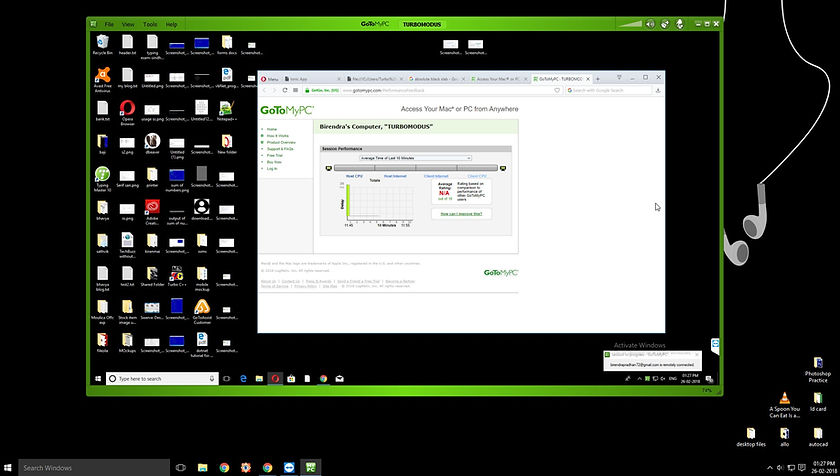Open the filezilla icon on remote desktop
The height and width of the screenshot is (476, 840).
pyautogui.click(x=102, y=343)
